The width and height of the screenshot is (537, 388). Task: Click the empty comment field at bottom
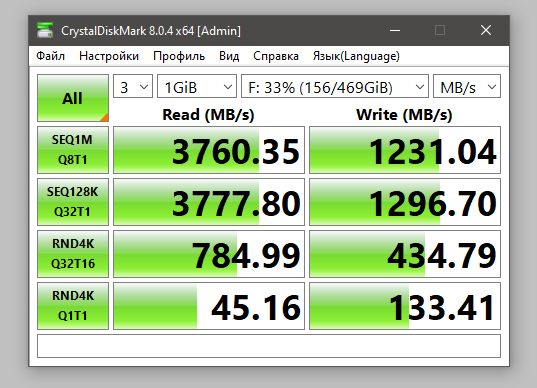click(x=269, y=346)
